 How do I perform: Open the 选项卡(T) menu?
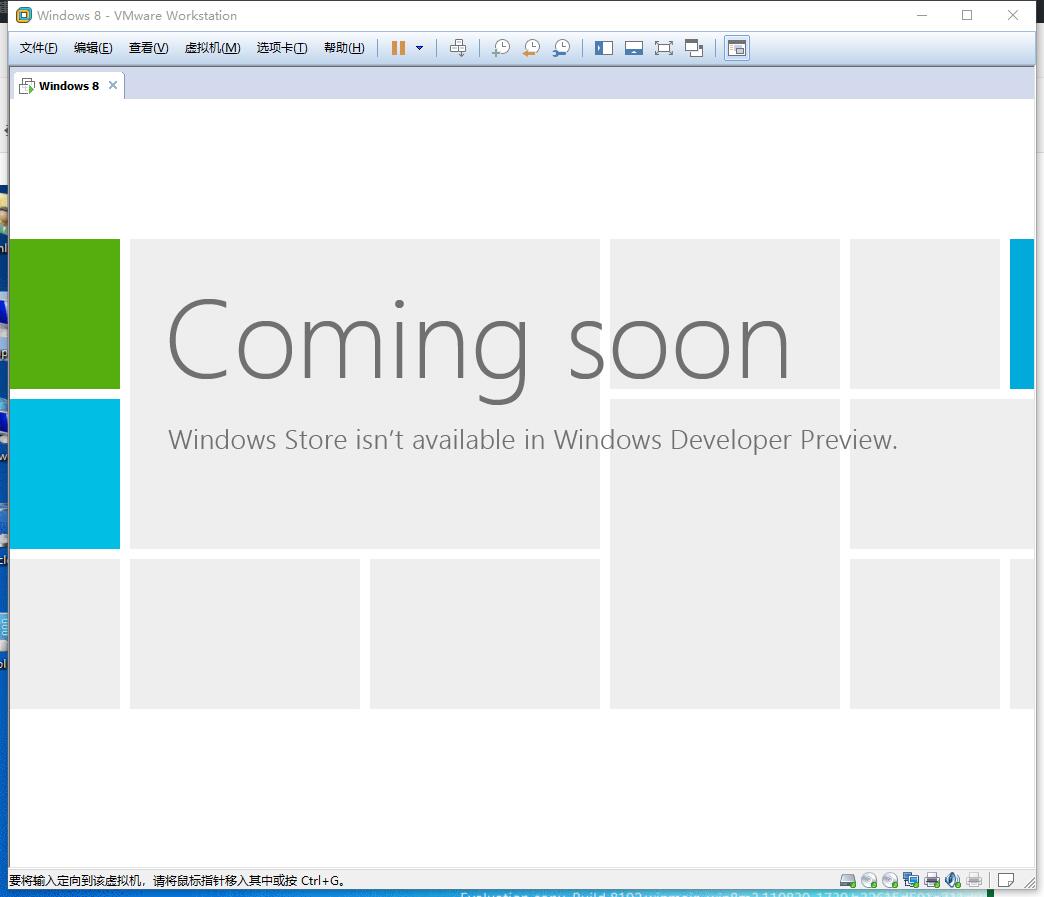(282, 48)
